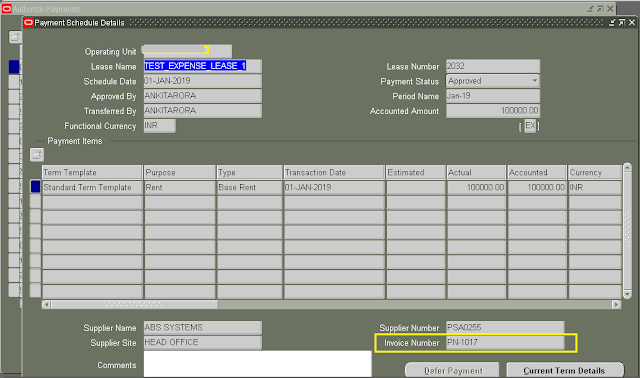This screenshot has height=378, width=640.
Task: Click the row selector of Standard Term Template
Action: tap(36, 187)
